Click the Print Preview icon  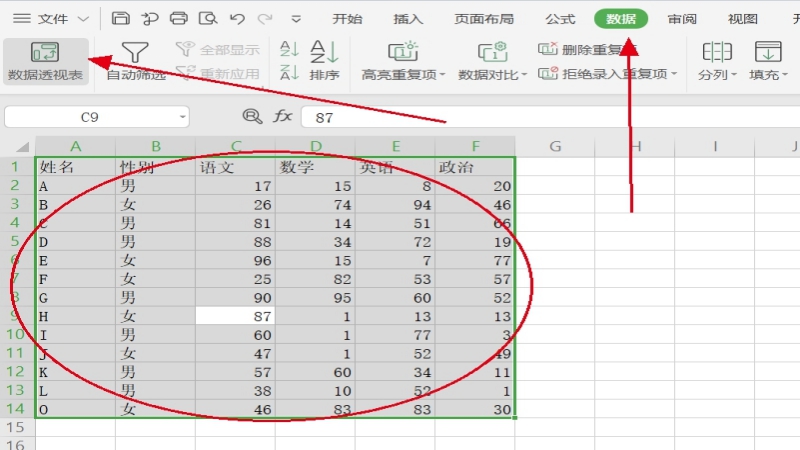[207, 18]
